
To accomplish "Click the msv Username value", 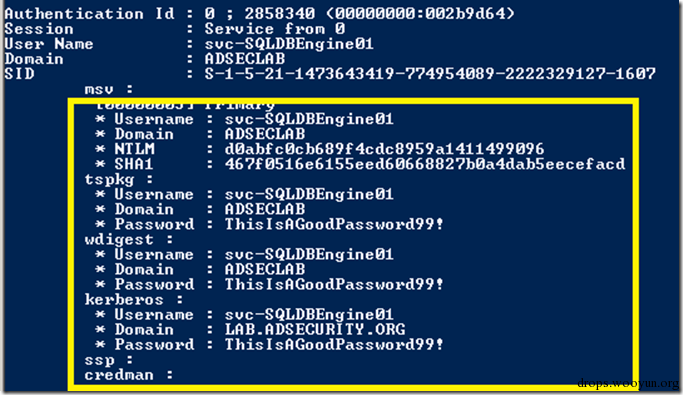I will [309, 119].
